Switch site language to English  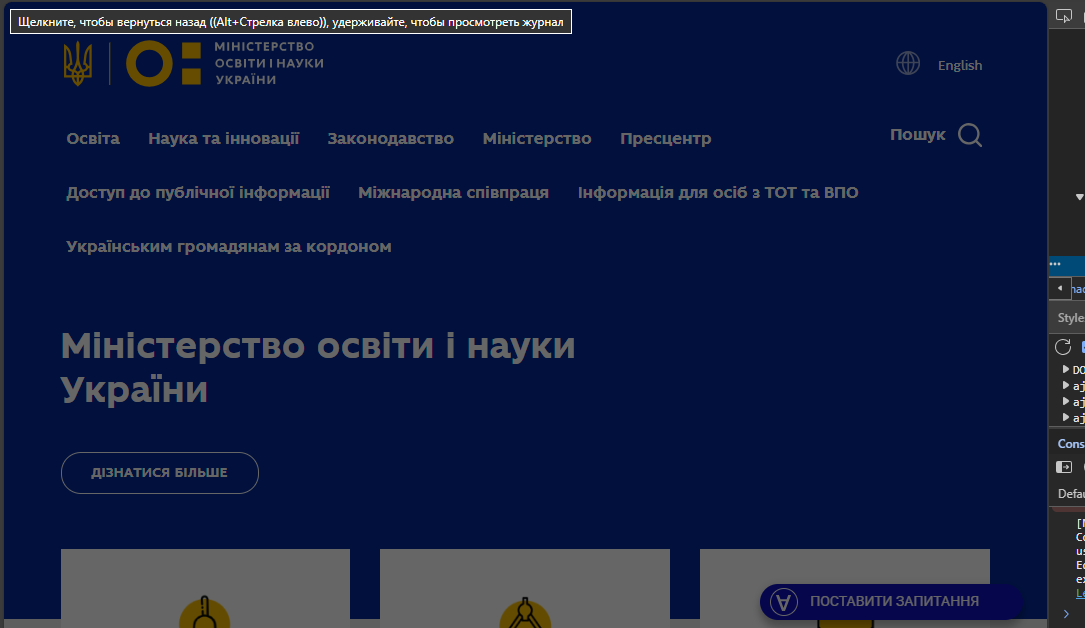click(960, 65)
